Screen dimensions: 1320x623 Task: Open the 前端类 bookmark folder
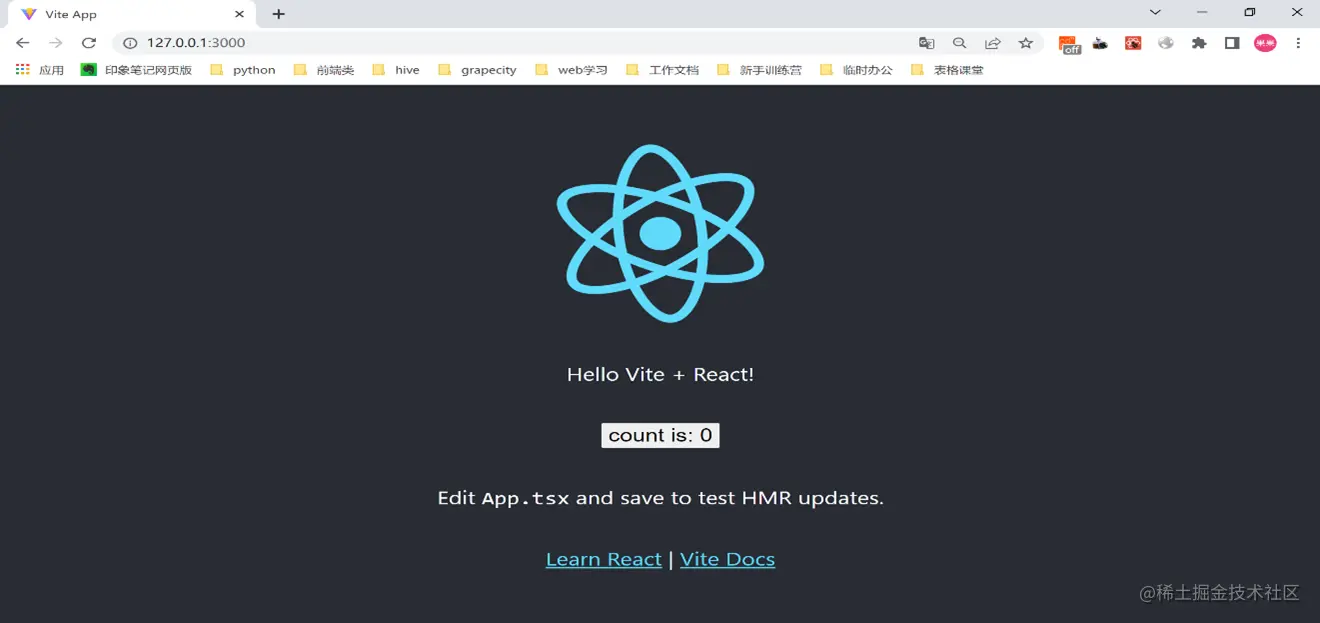tap(324, 70)
